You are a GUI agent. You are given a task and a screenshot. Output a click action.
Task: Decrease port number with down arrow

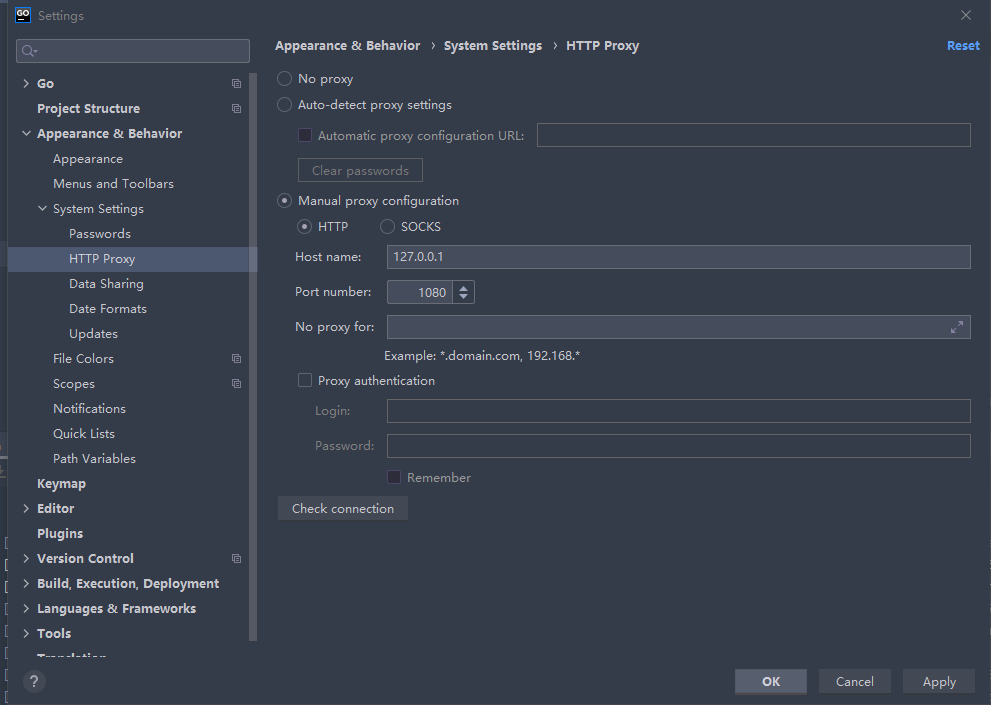[x=463, y=297]
